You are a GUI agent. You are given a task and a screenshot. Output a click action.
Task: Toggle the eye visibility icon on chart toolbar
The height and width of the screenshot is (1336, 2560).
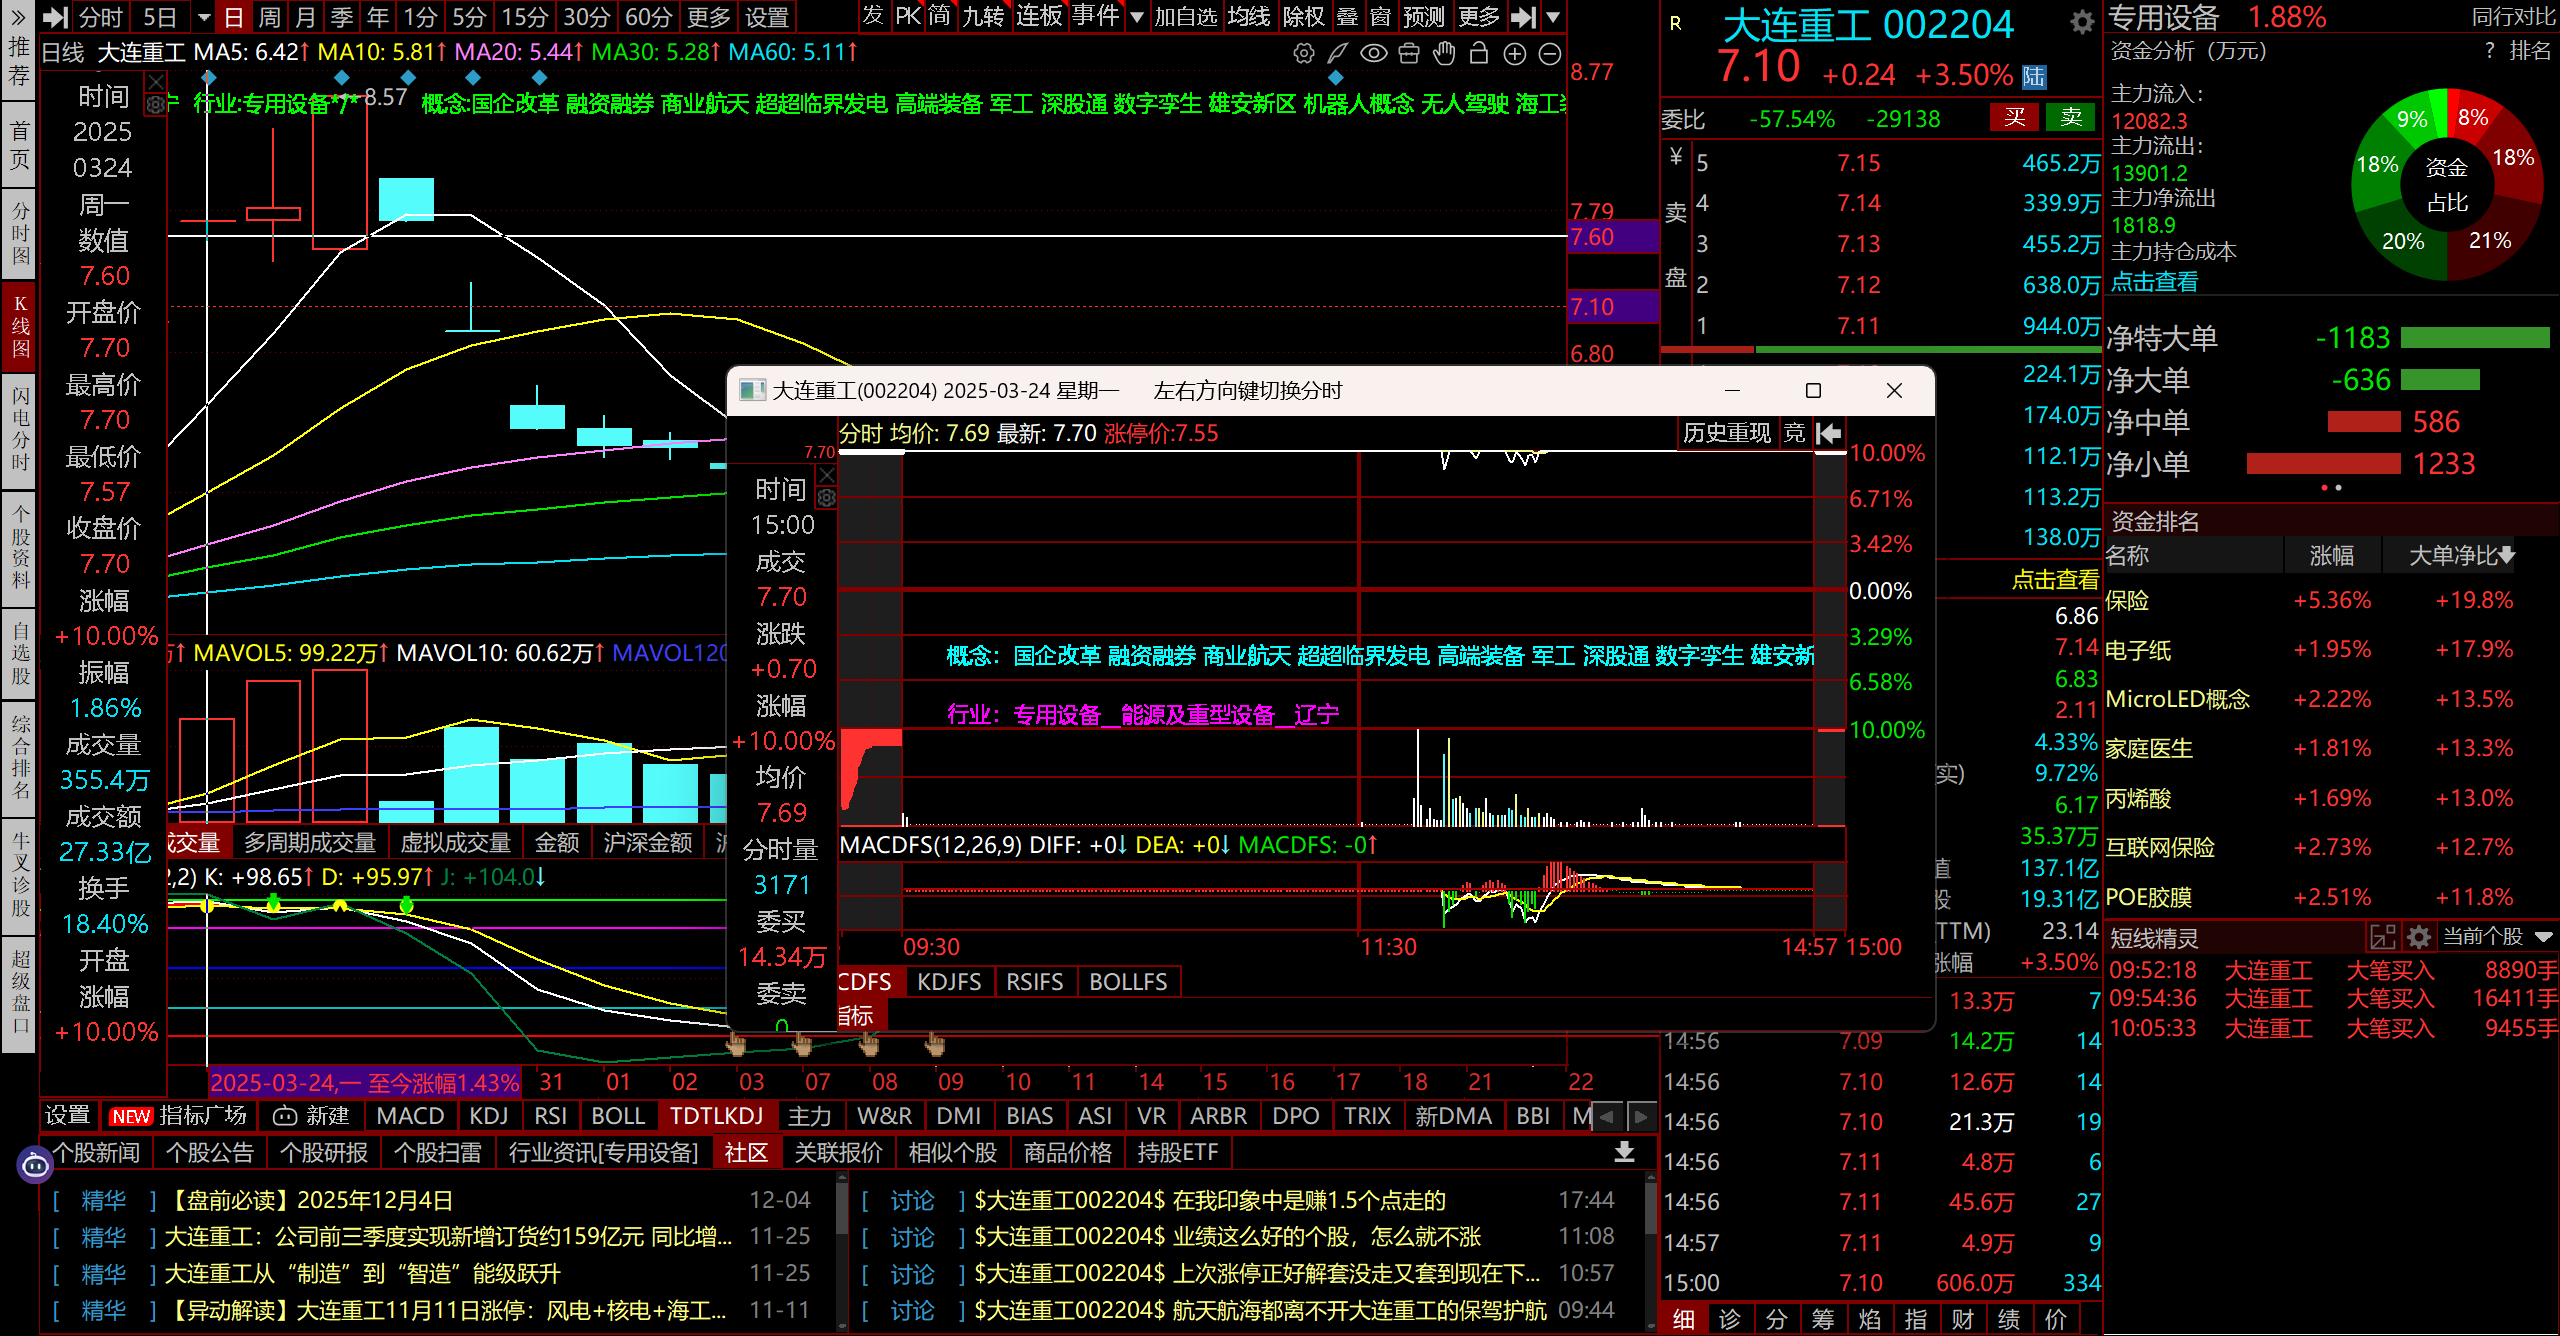click(1374, 54)
